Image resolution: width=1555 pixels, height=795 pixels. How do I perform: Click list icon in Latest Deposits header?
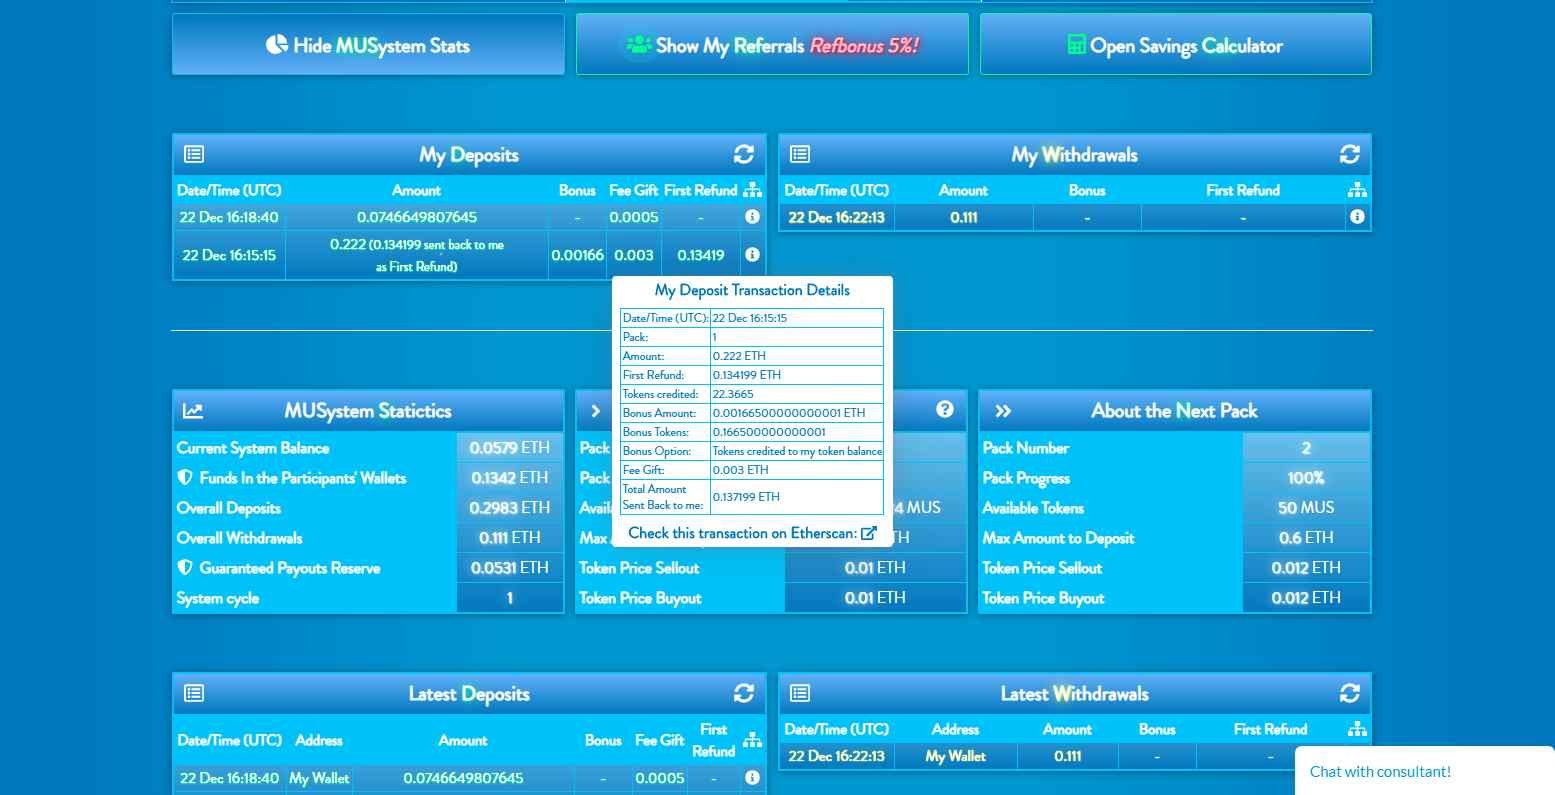point(194,693)
